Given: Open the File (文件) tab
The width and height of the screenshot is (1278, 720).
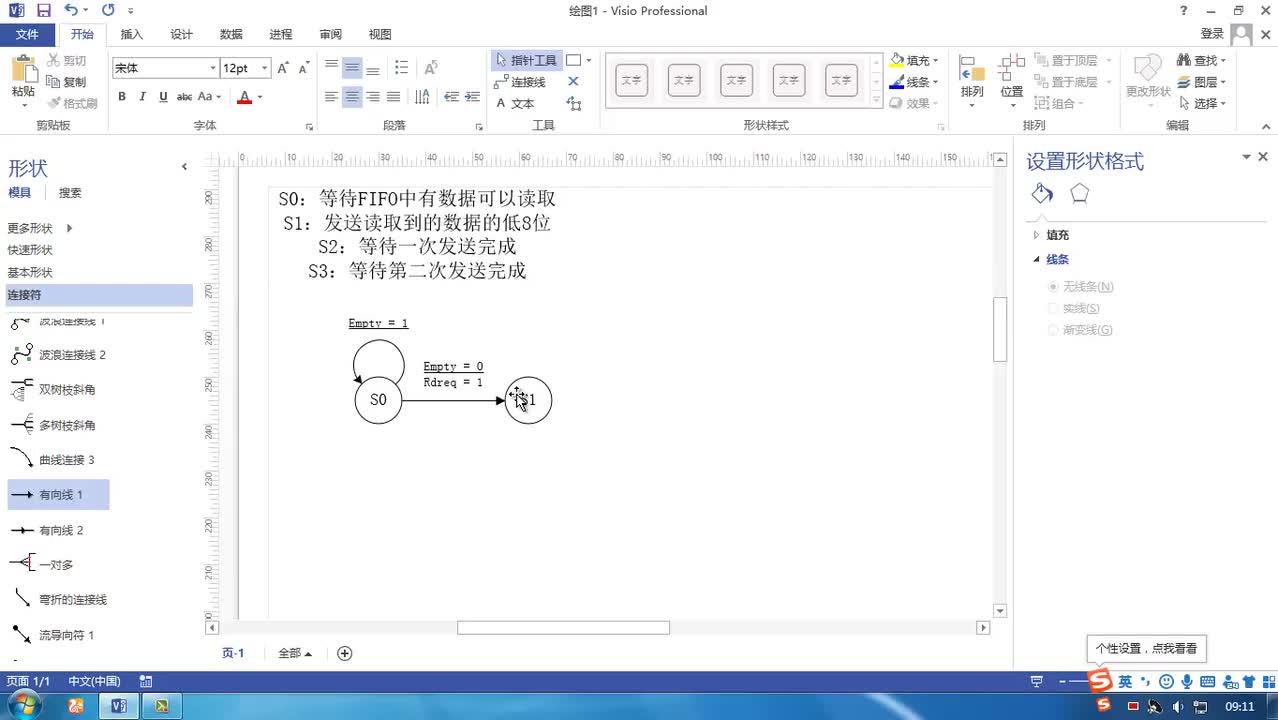Looking at the screenshot, I should coord(27,34).
